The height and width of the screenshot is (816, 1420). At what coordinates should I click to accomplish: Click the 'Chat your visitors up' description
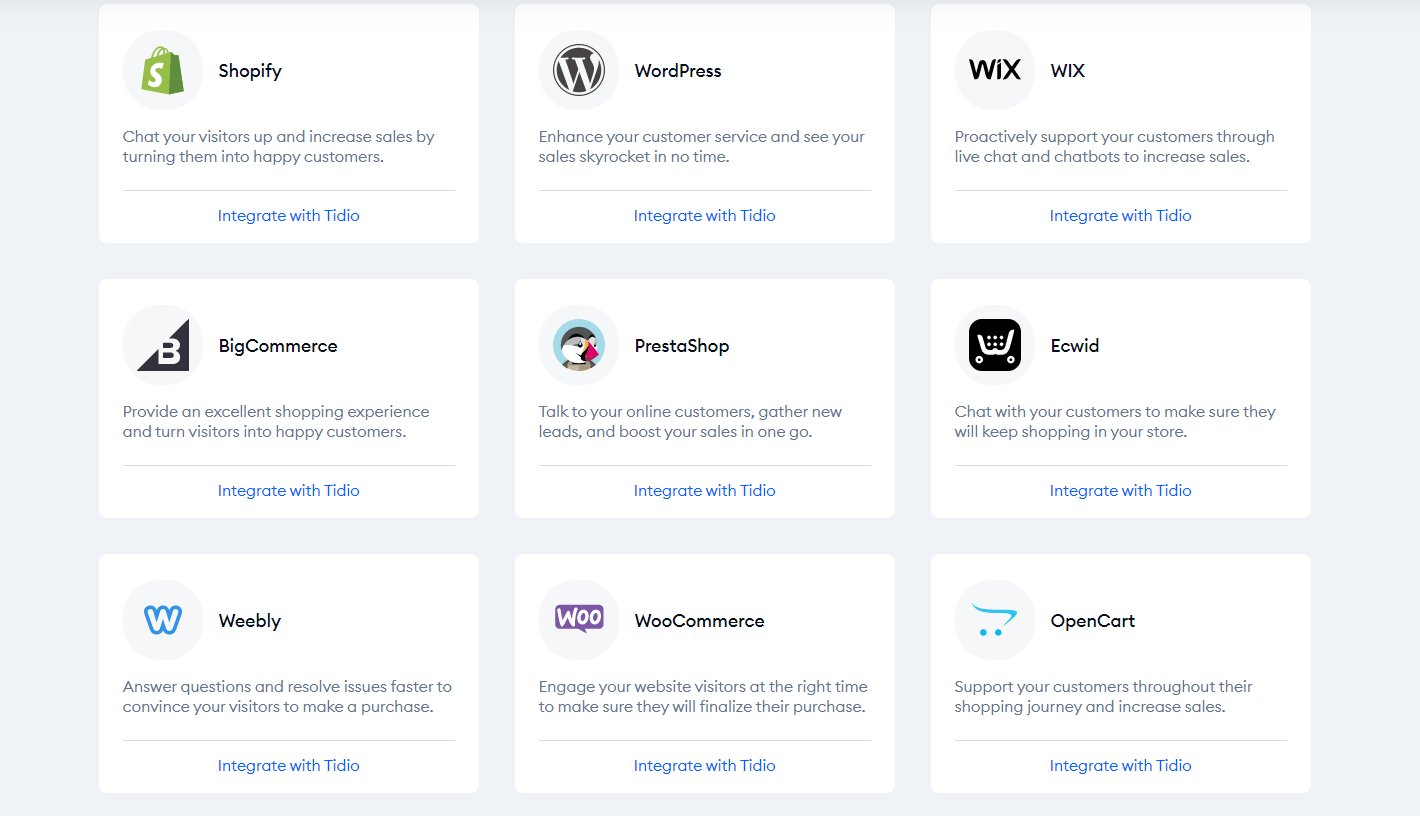[279, 146]
